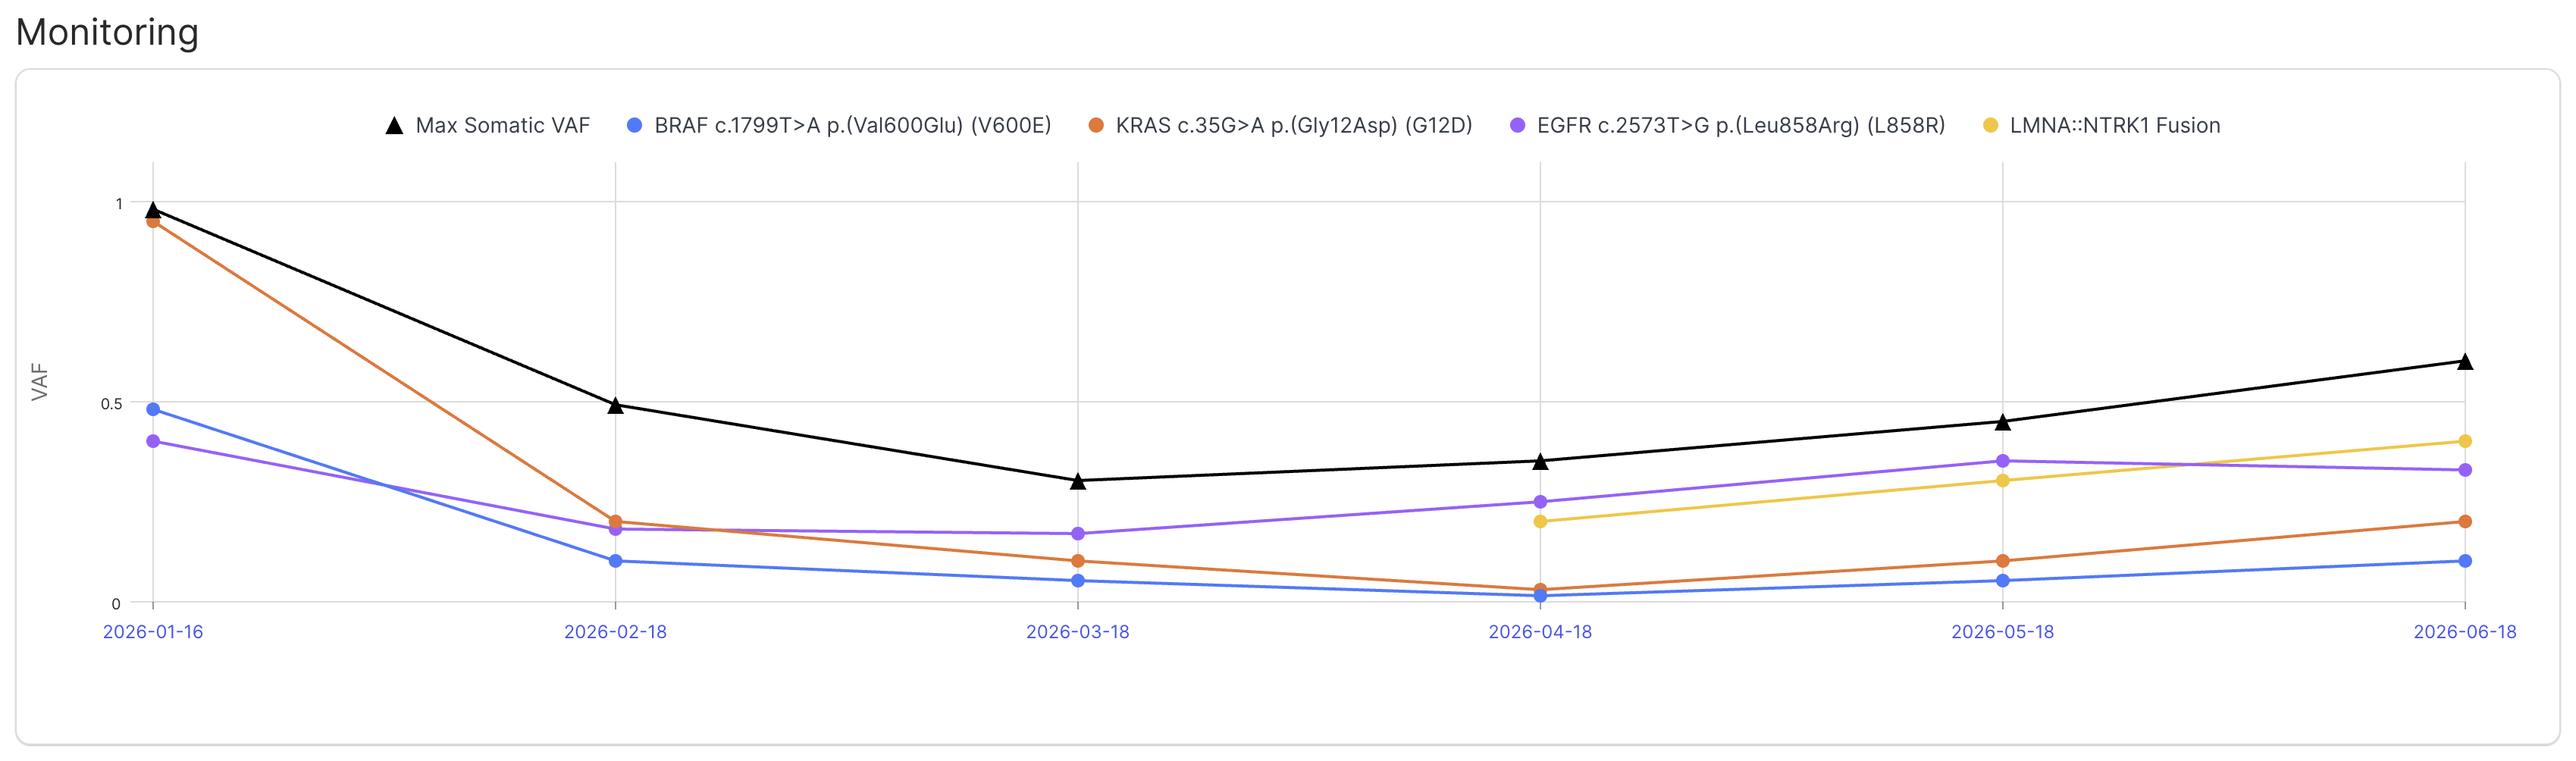Click orange KRAS point at 2026-01-16
2576x761 pixels.
pos(153,222)
